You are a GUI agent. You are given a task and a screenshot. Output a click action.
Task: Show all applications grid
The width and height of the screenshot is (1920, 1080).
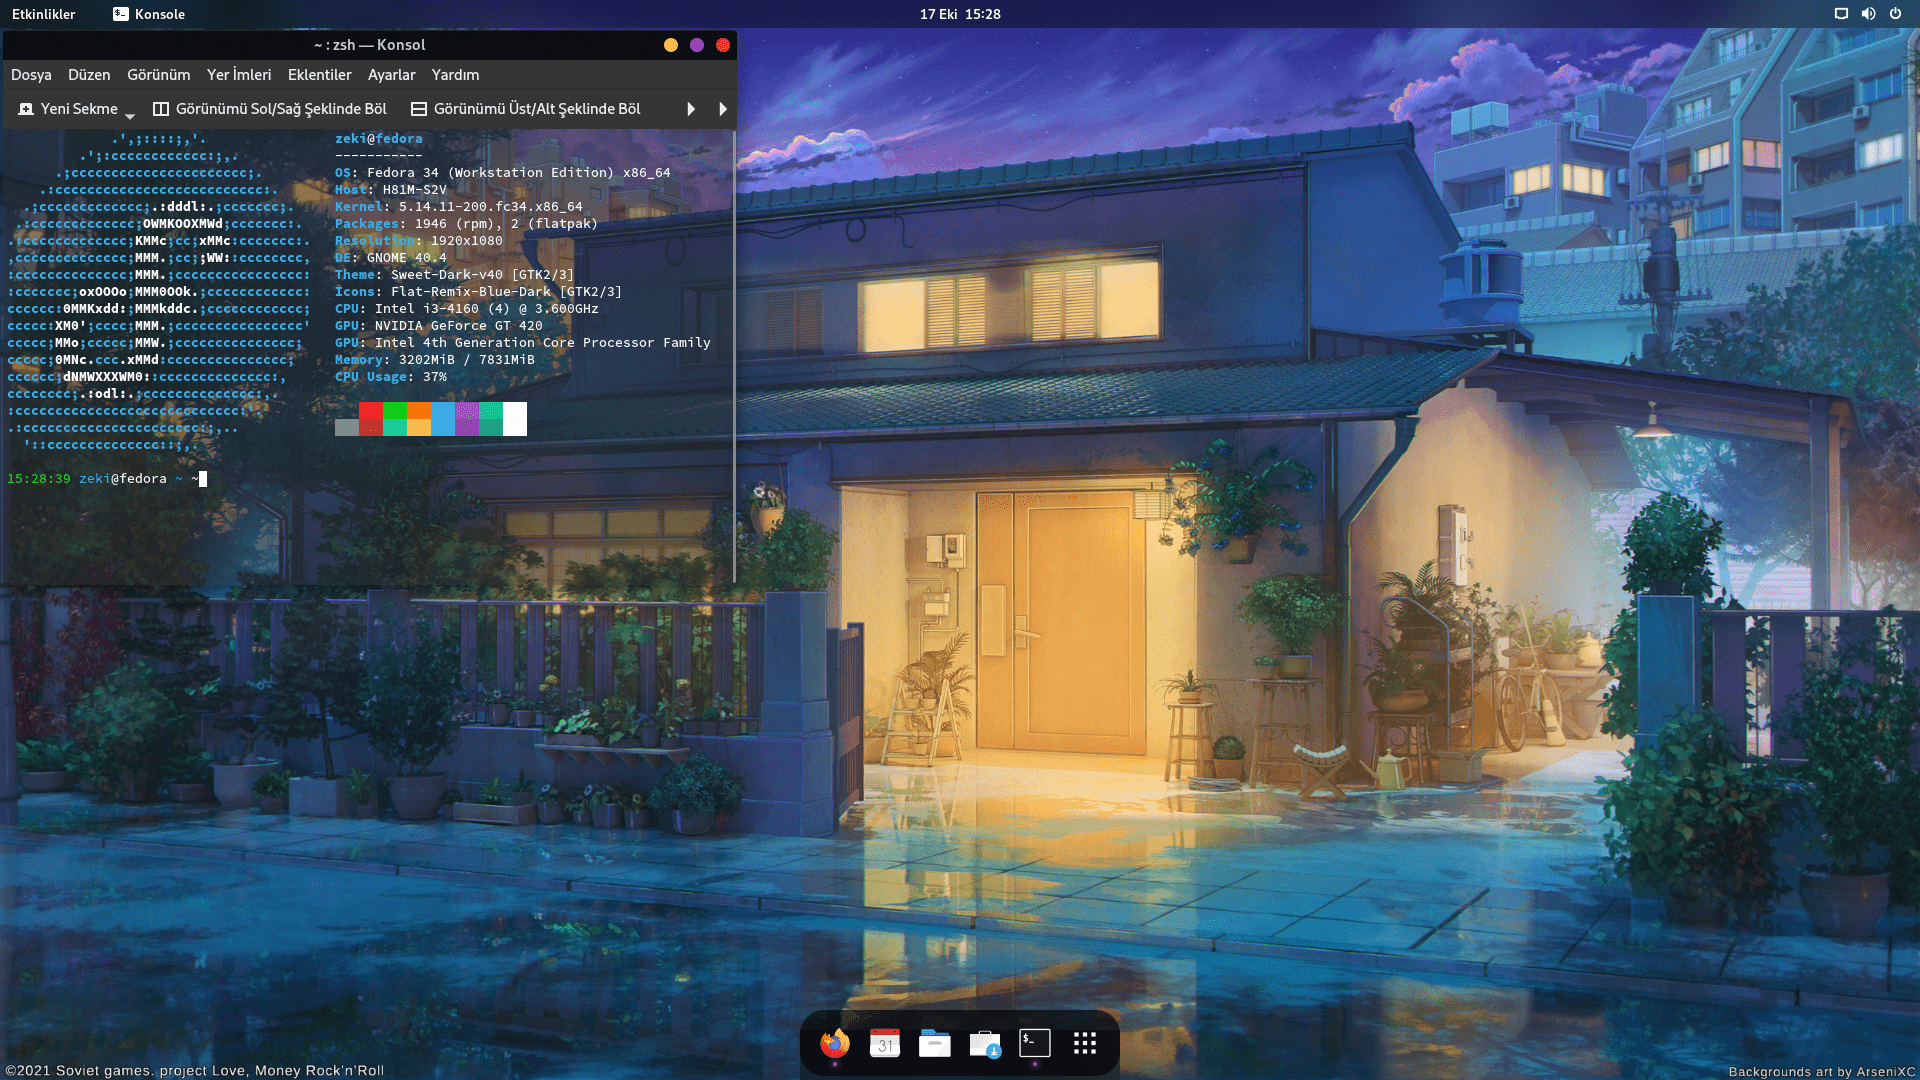click(1085, 1044)
